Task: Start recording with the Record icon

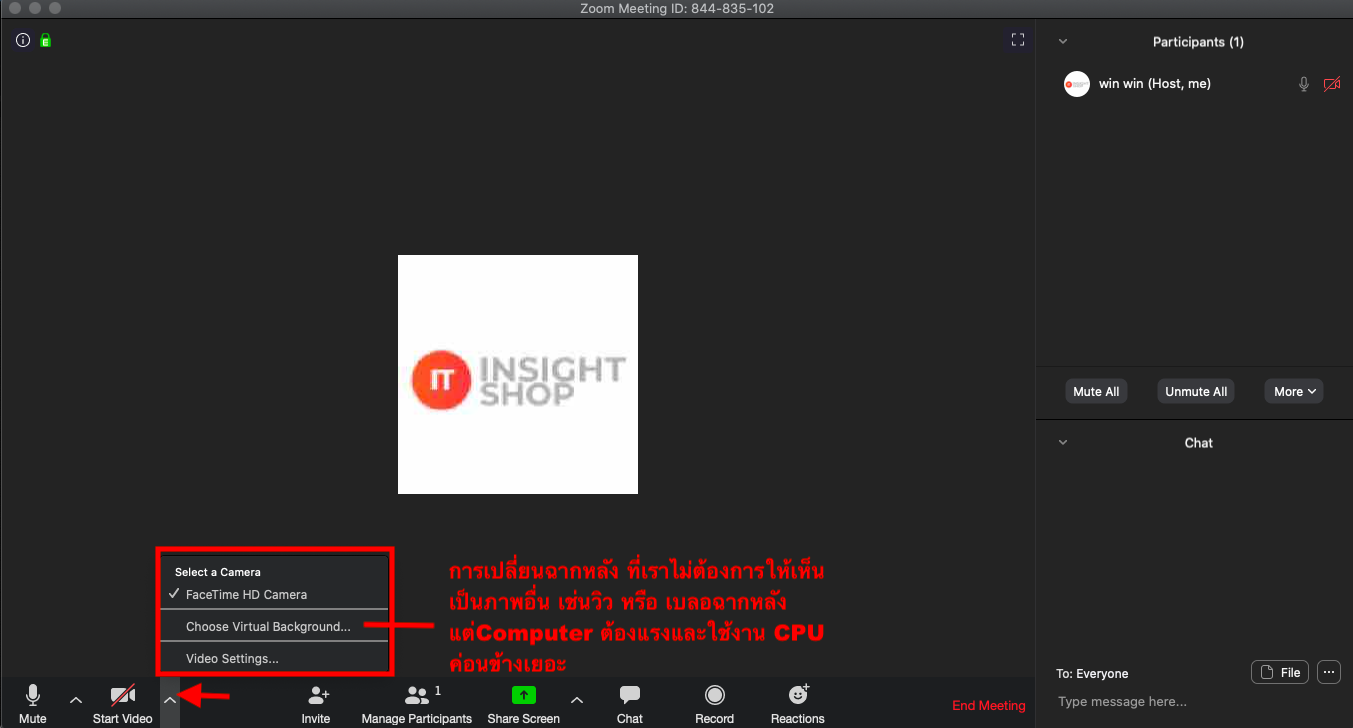Action: point(715,695)
